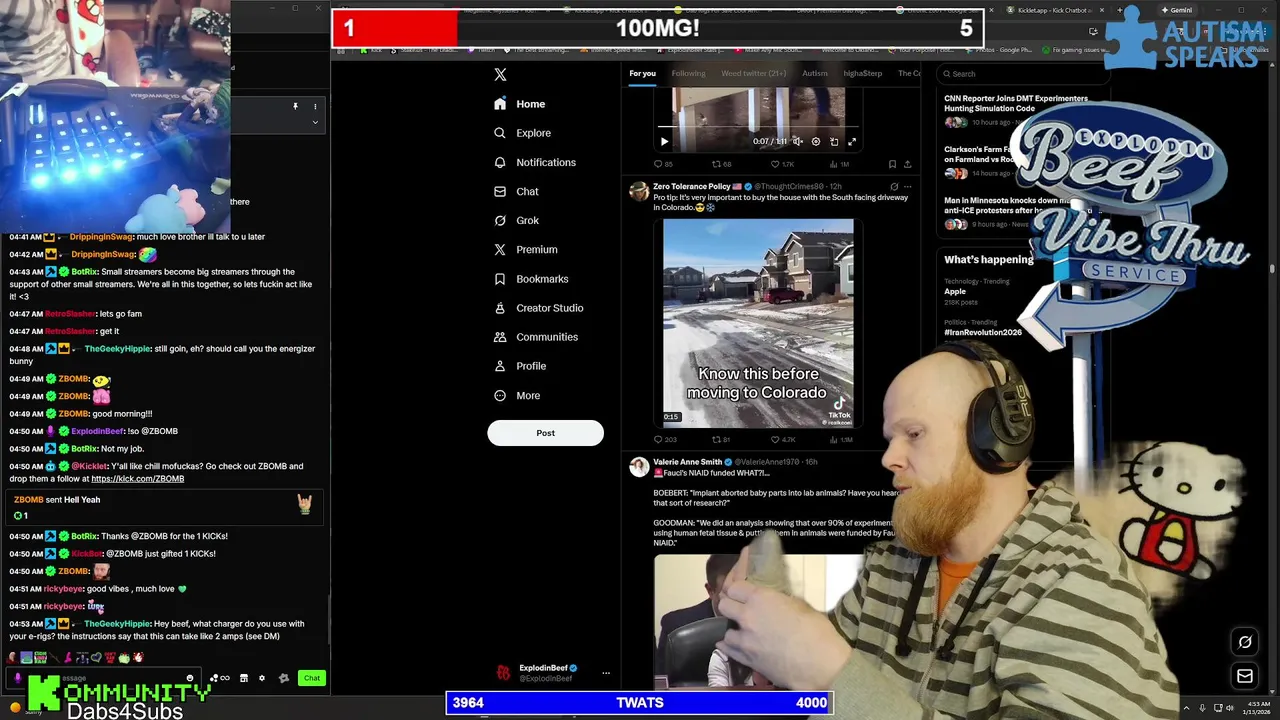Screen dimensions: 1280x720
Task: Follow the kick.com/ZBOMB link in chat
Action: pyautogui.click(x=137, y=479)
